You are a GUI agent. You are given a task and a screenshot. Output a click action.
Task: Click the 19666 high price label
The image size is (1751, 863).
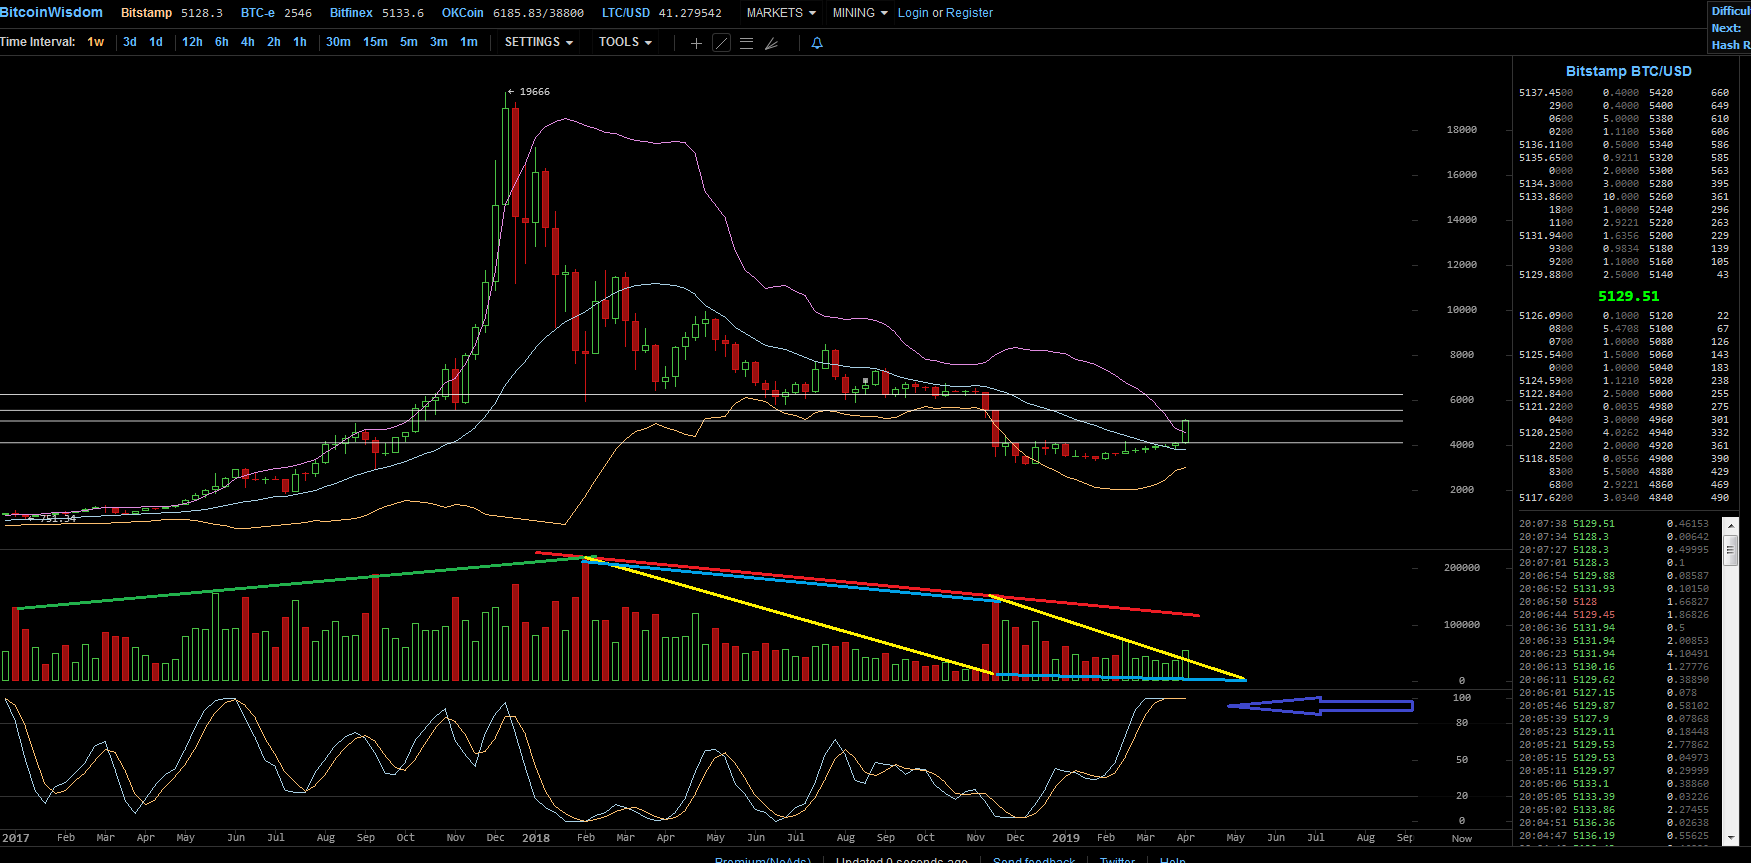tap(535, 92)
